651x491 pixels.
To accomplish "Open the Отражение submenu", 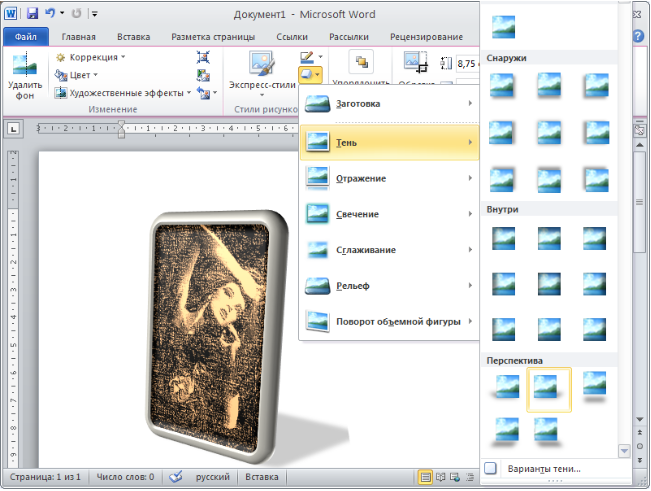I will [x=388, y=178].
